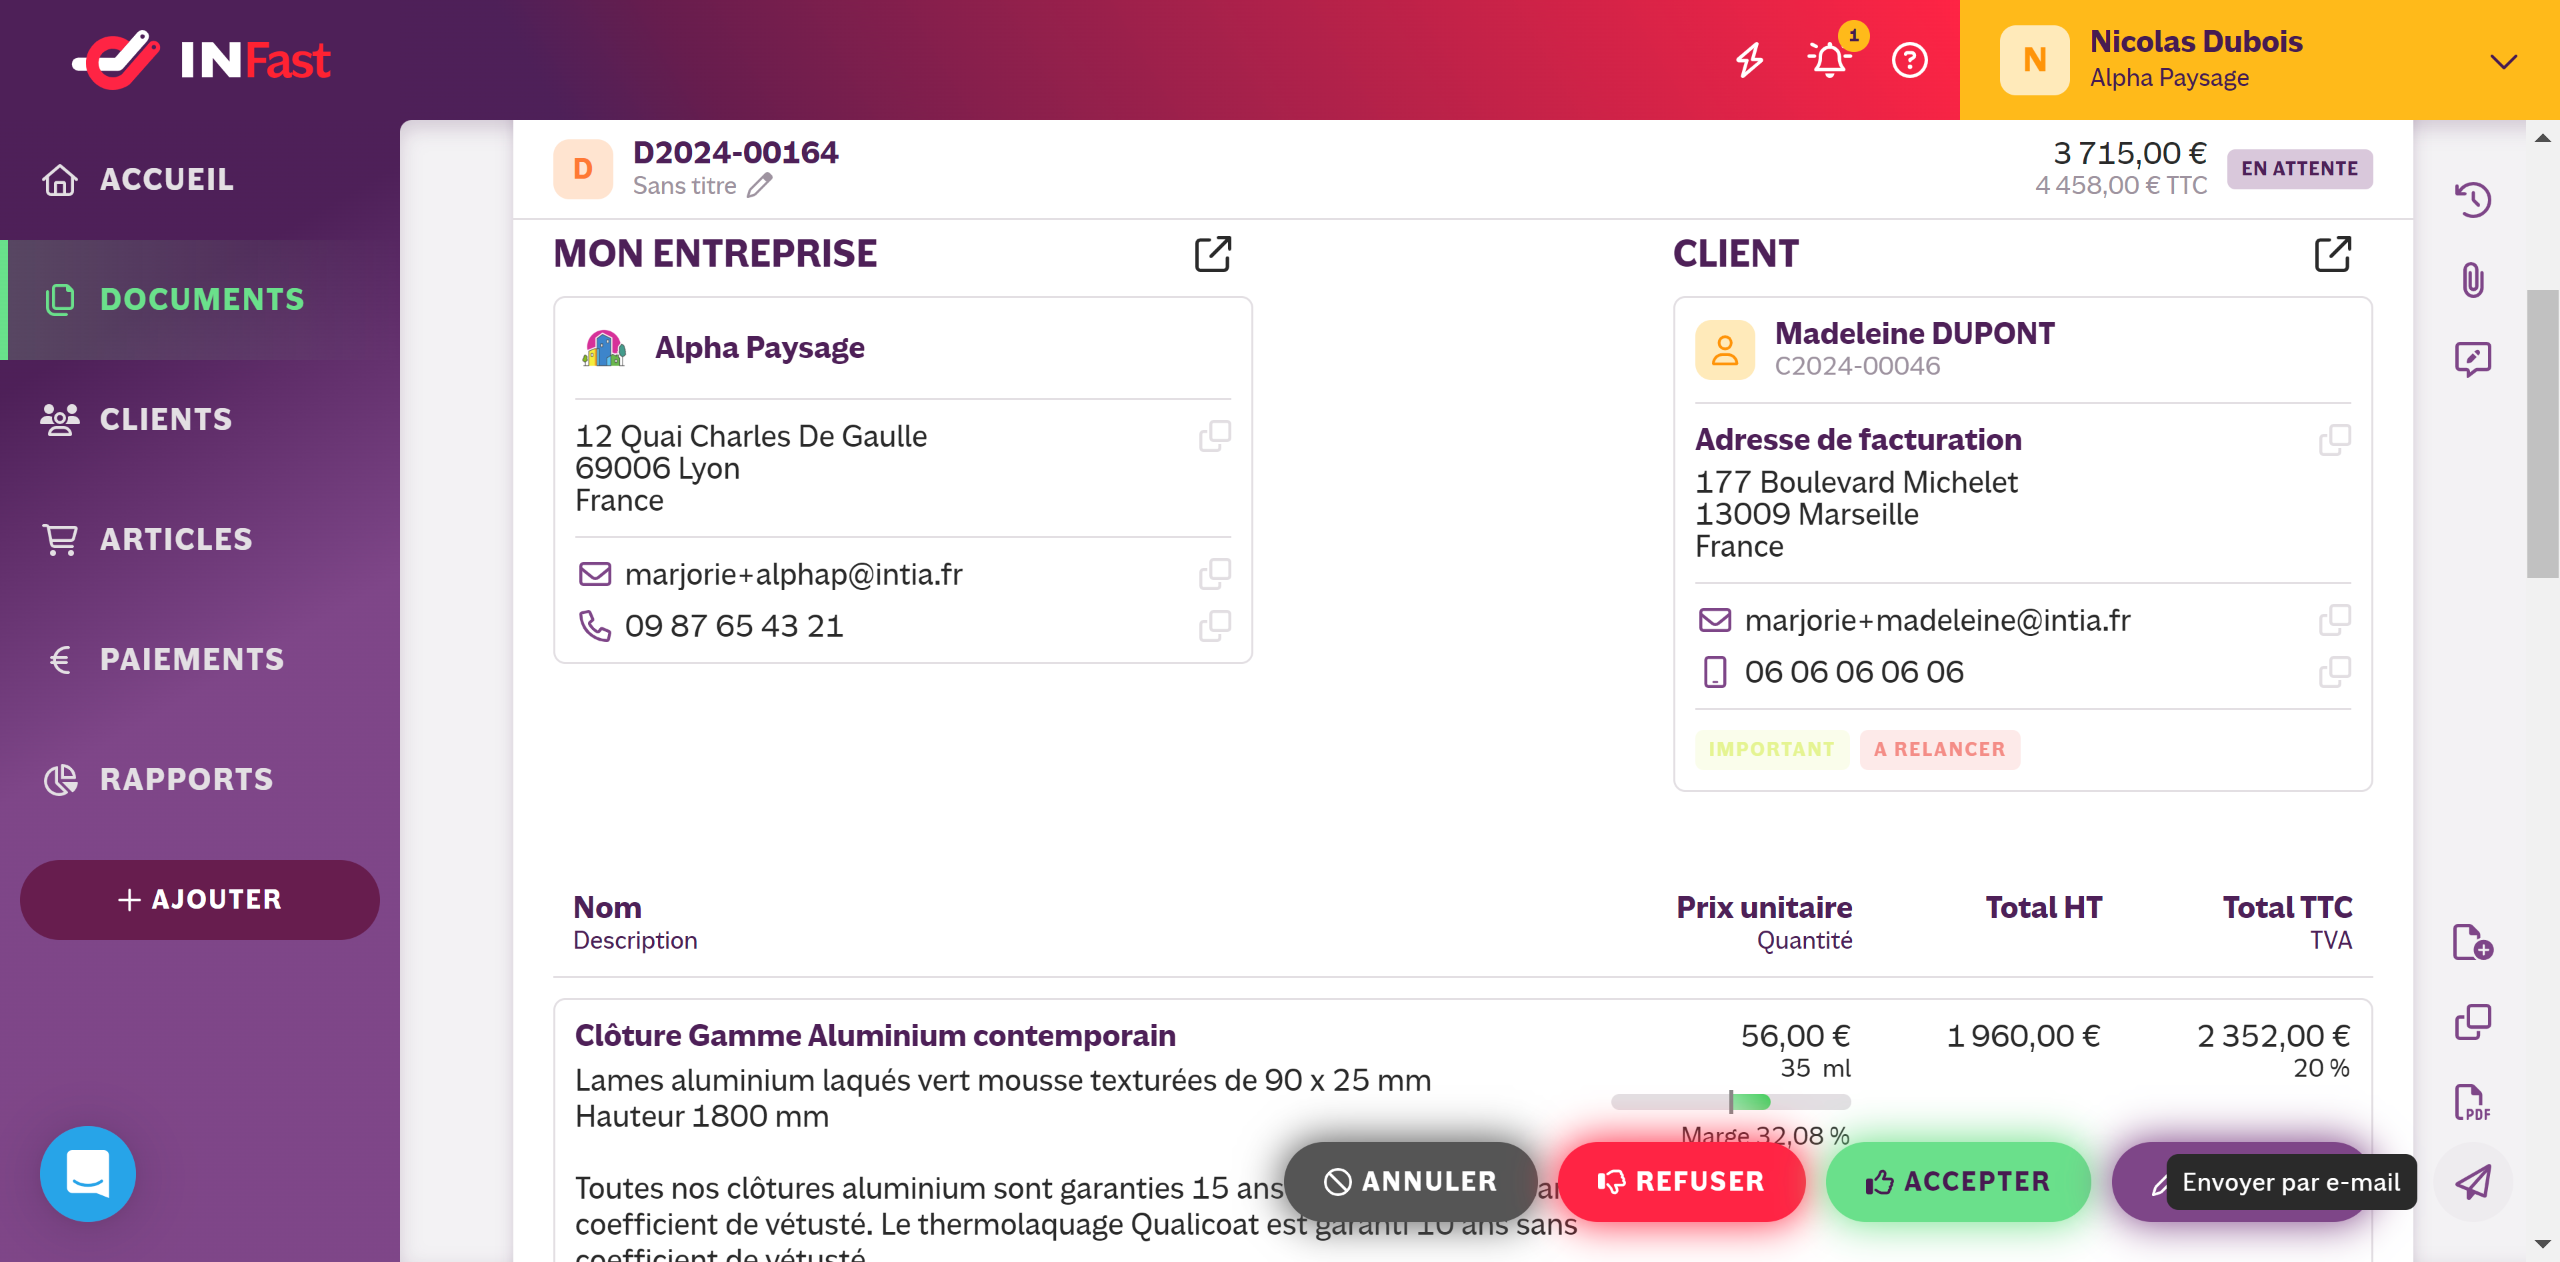This screenshot has height=1262, width=2560.
Task: Open the document history icon
Action: pos(2473,200)
